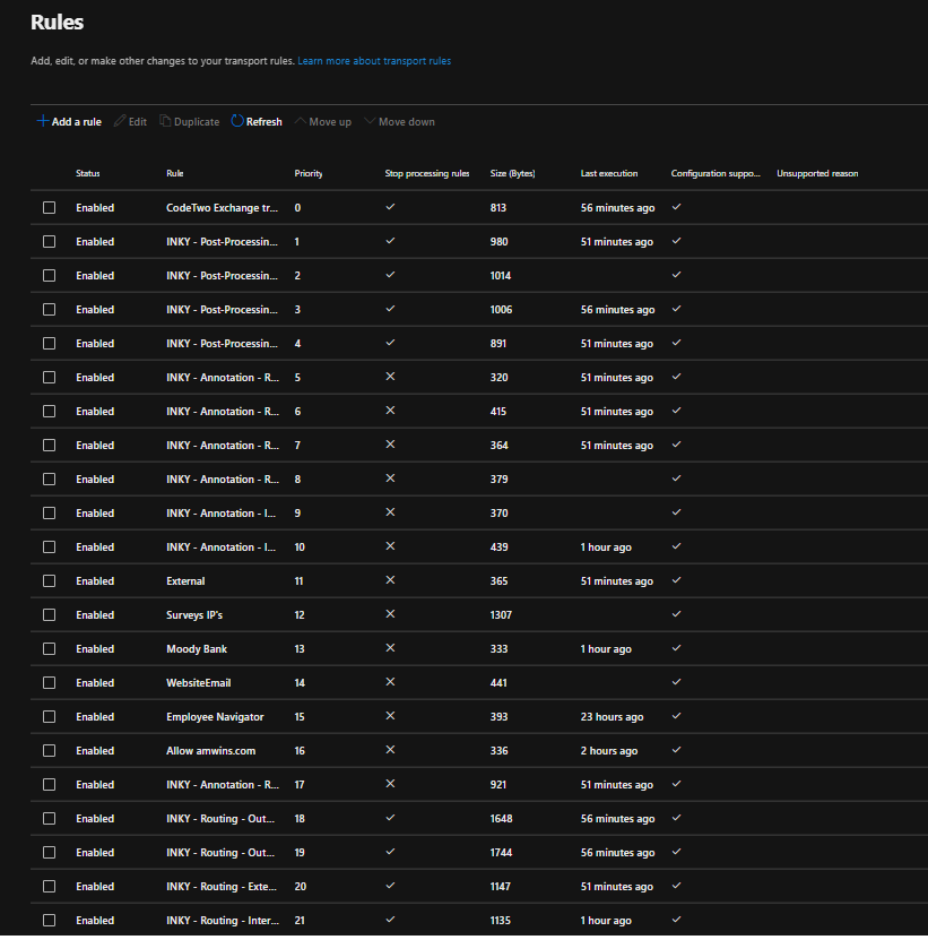Click the Refresh button label
The width and height of the screenshot is (928, 936).
264,122
